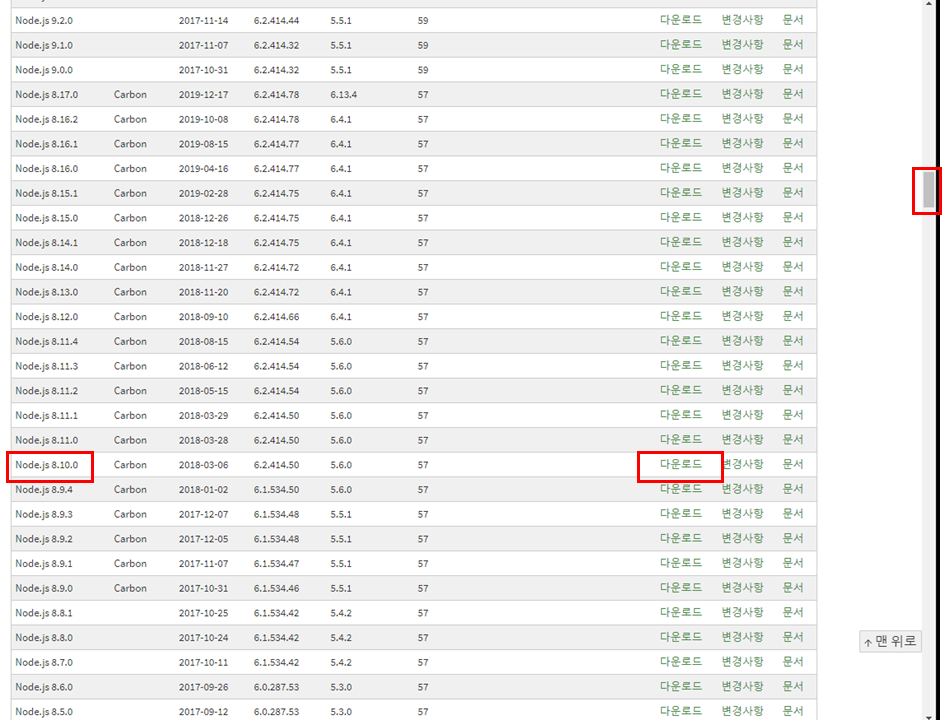This screenshot has width=942, height=720.
Task: Click the Node.js 8.8.1 version text
Action: [x=44, y=613]
